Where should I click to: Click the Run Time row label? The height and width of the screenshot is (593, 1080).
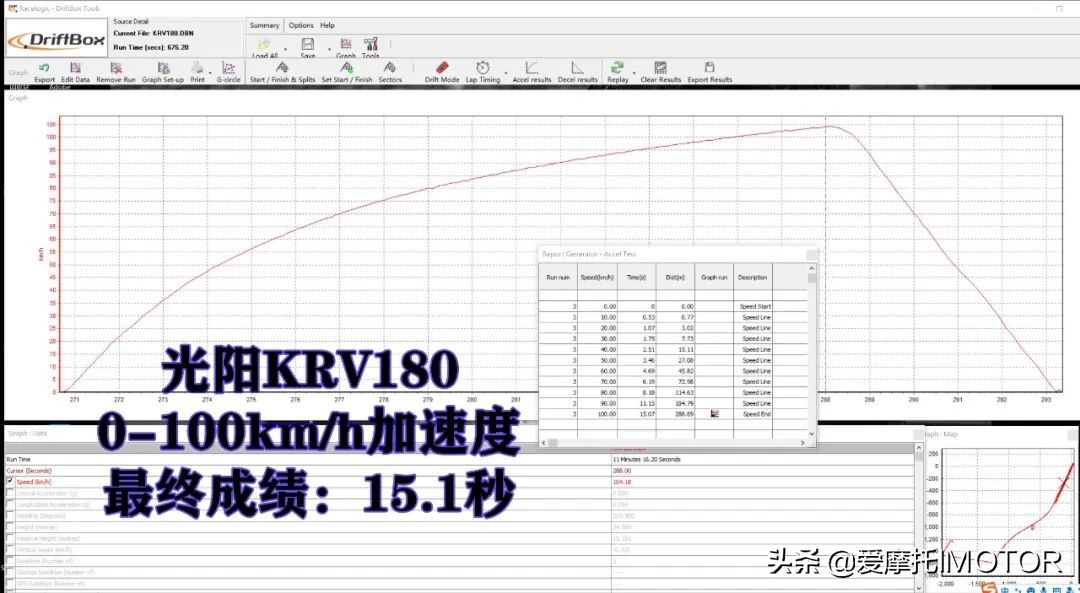[19, 459]
